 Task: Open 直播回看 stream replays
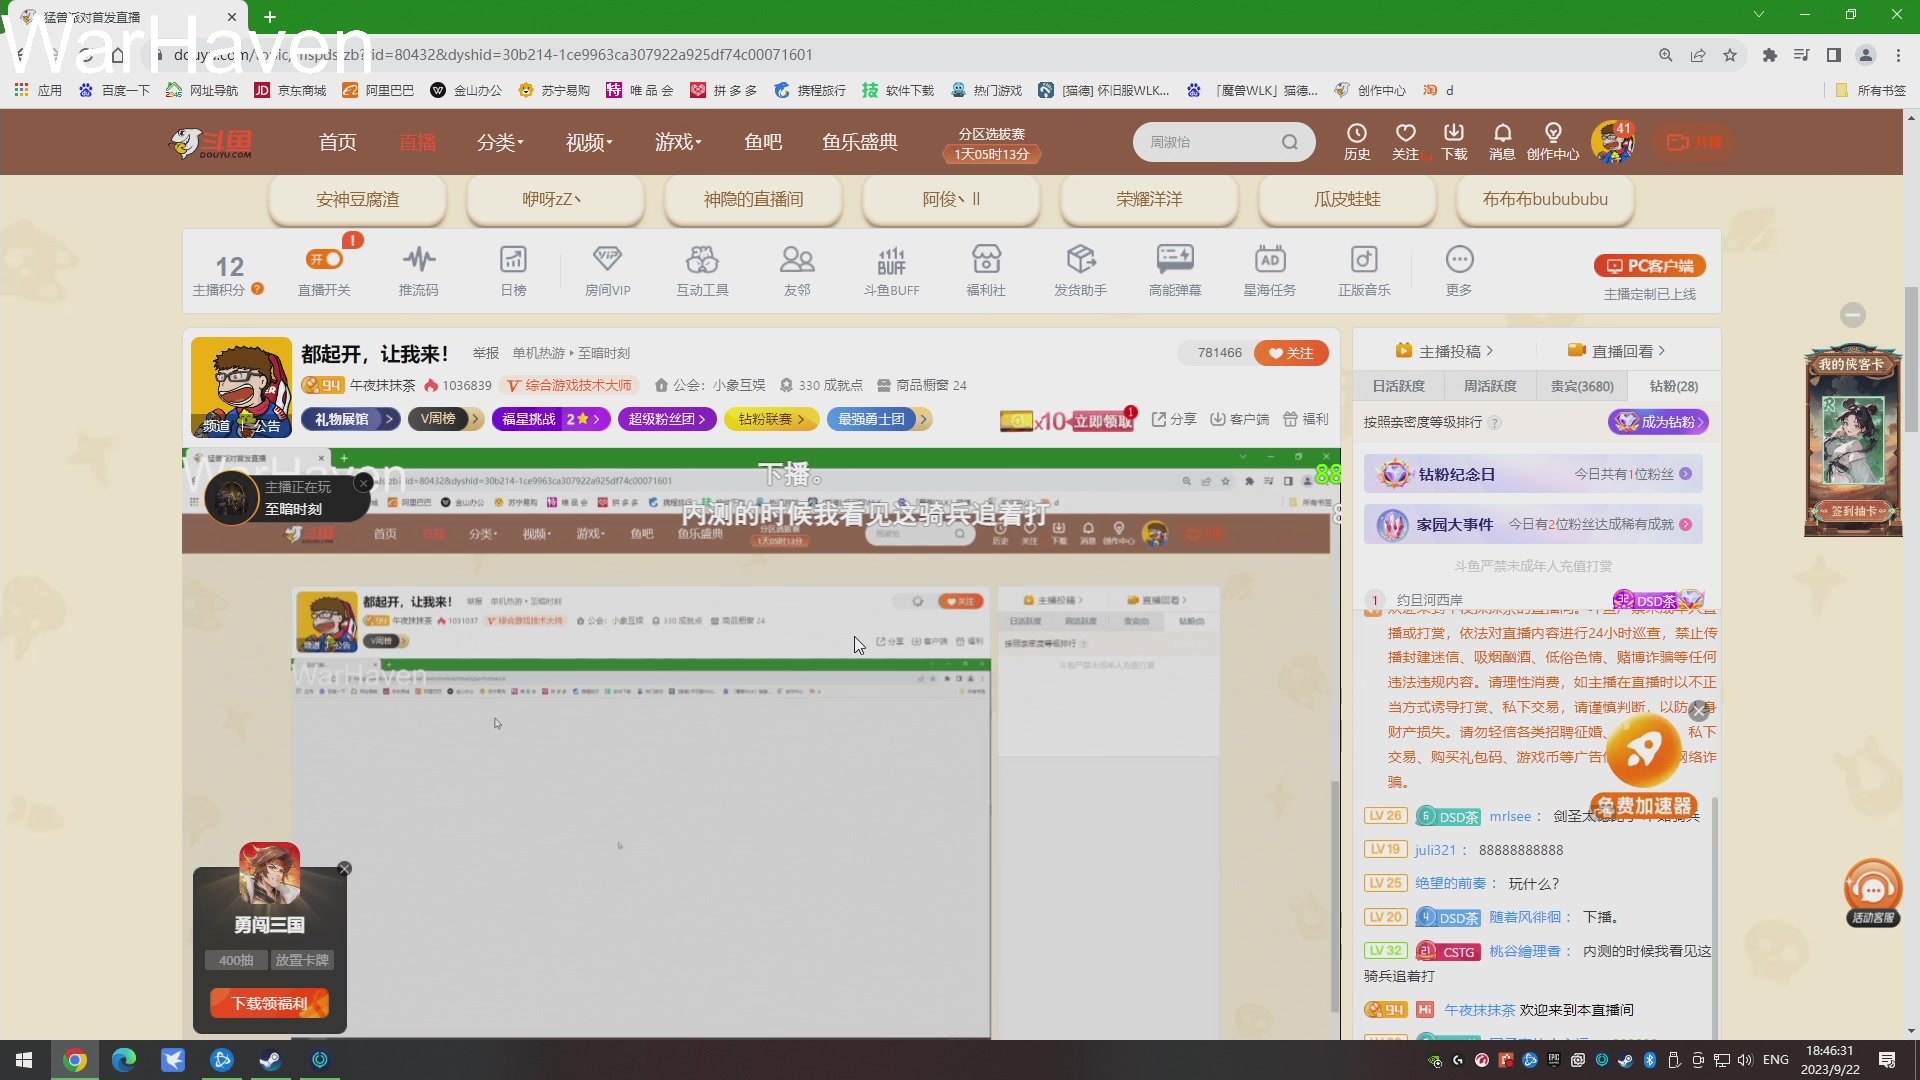click(1616, 351)
